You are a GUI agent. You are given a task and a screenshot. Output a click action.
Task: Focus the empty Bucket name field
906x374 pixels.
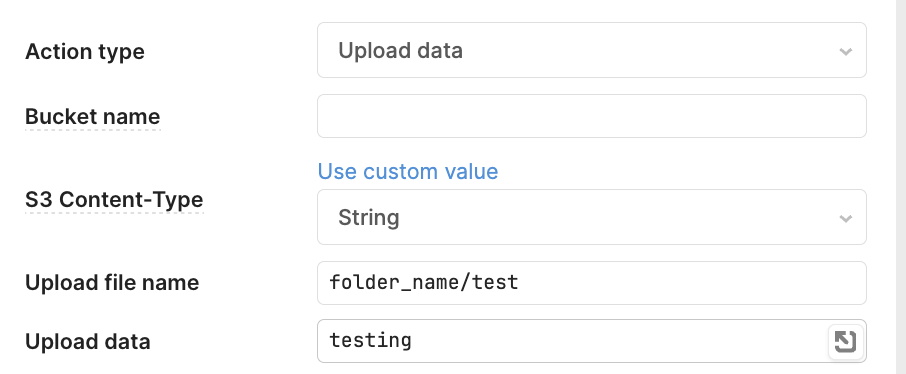coord(592,116)
